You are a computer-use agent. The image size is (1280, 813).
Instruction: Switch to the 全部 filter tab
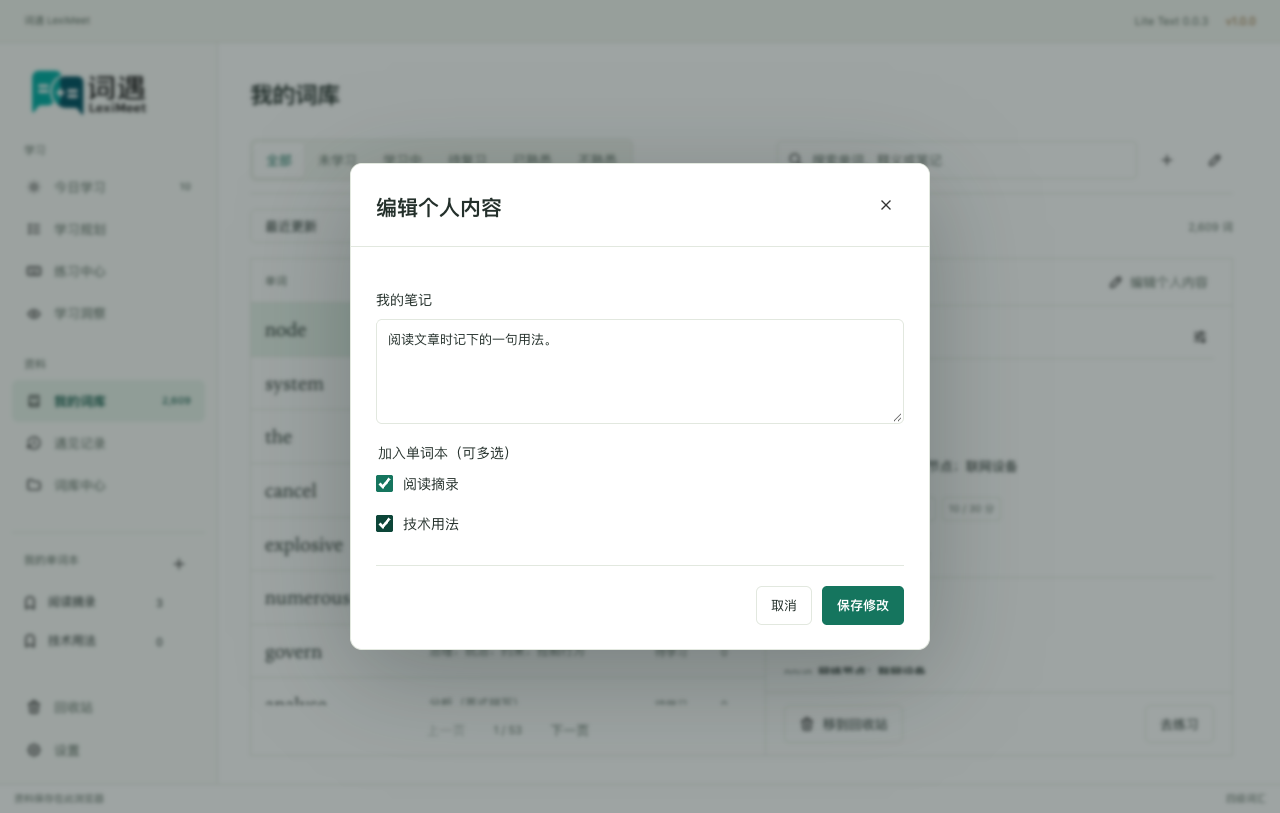click(279, 160)
